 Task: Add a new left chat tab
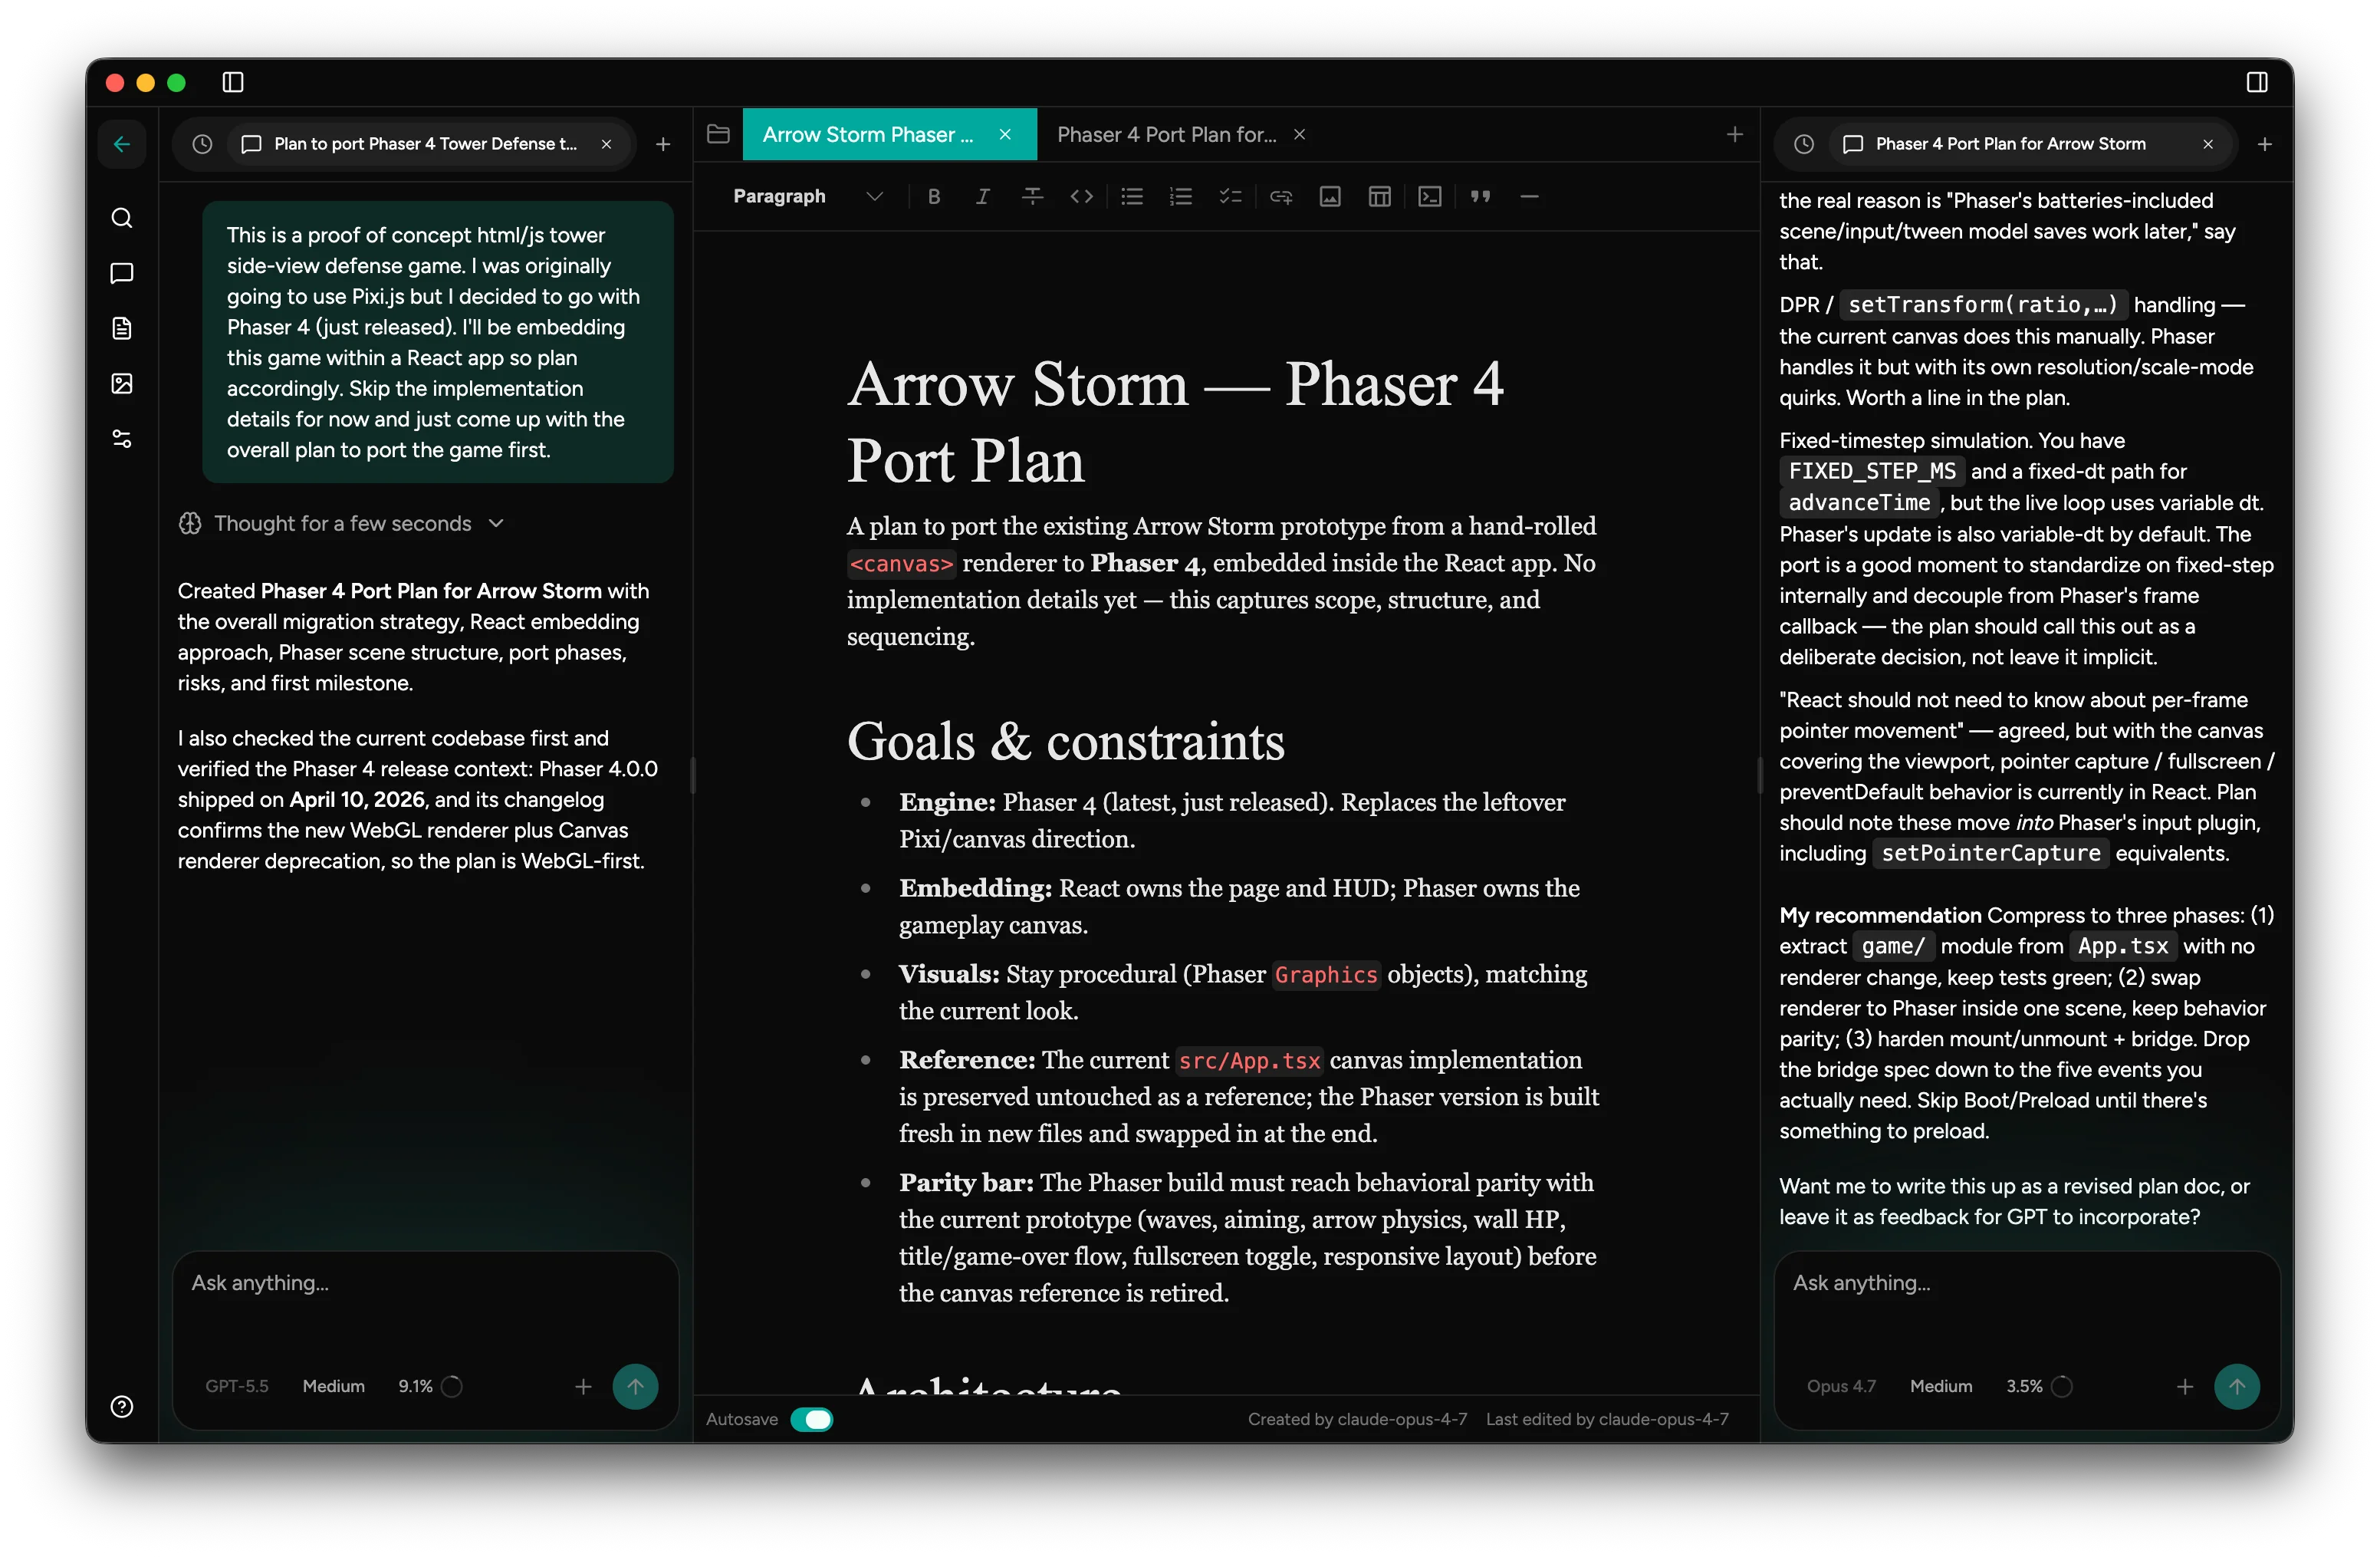point(662,144)
